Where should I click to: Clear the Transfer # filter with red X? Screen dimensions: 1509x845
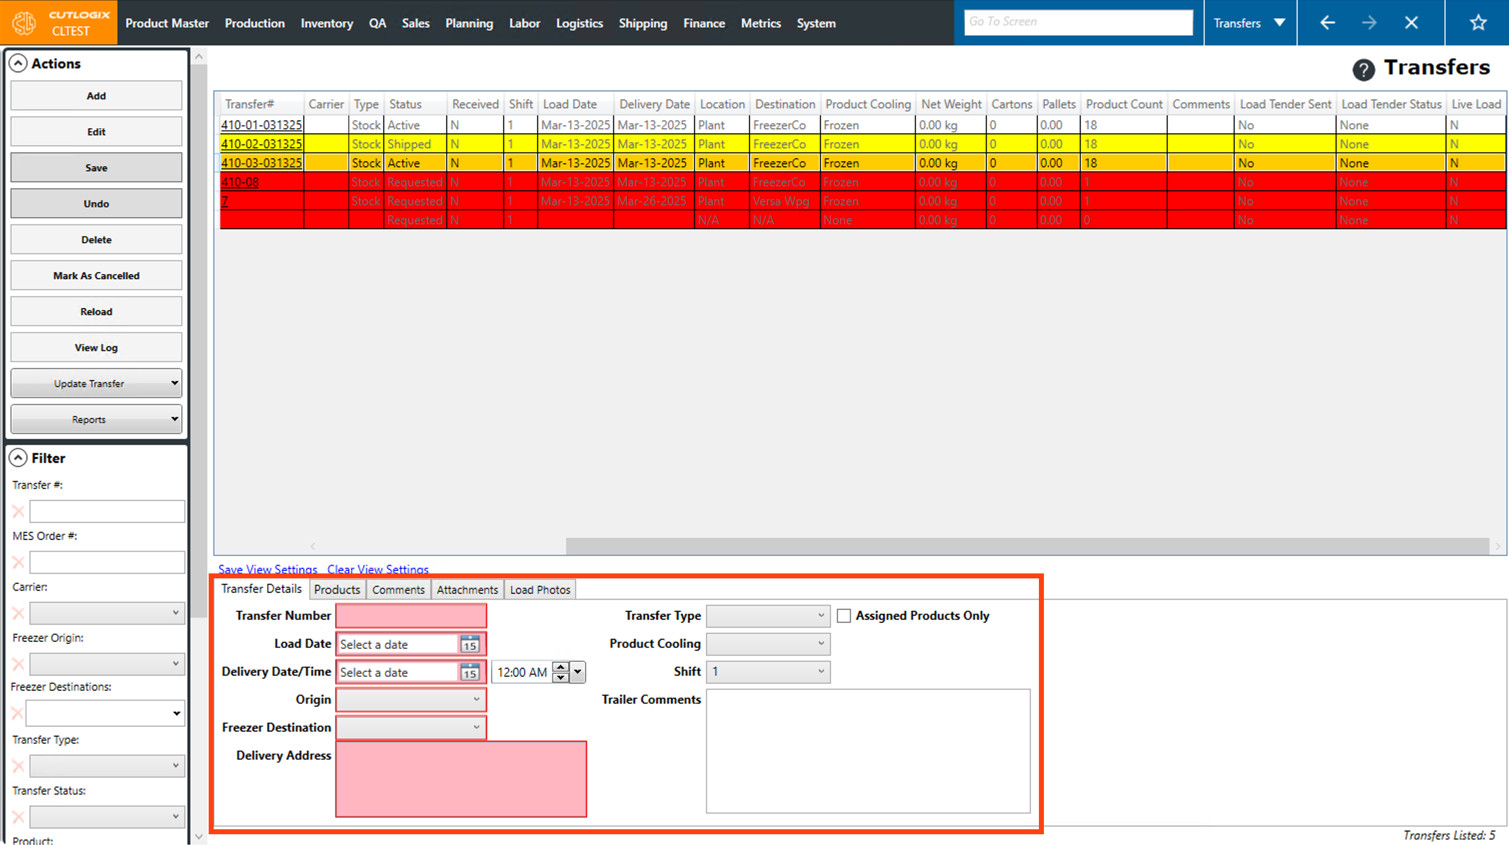(x=18, y=512)
